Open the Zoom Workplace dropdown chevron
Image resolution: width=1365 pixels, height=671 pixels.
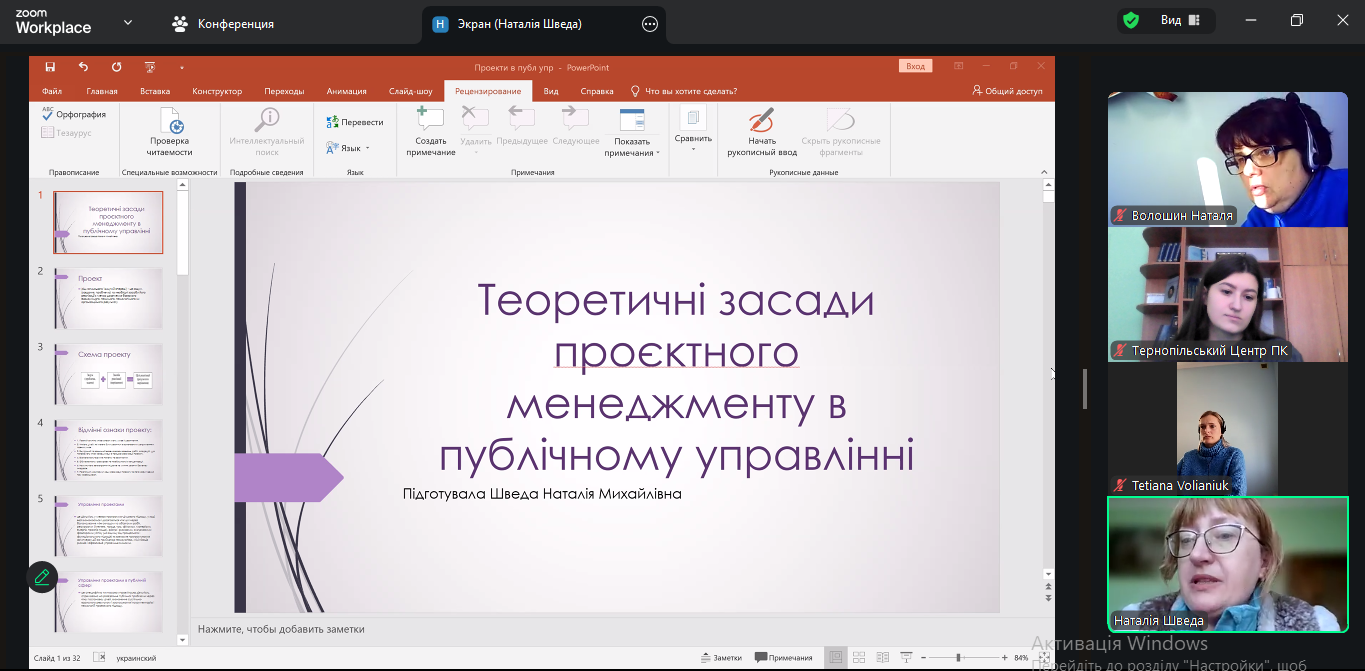coord(128,22)
